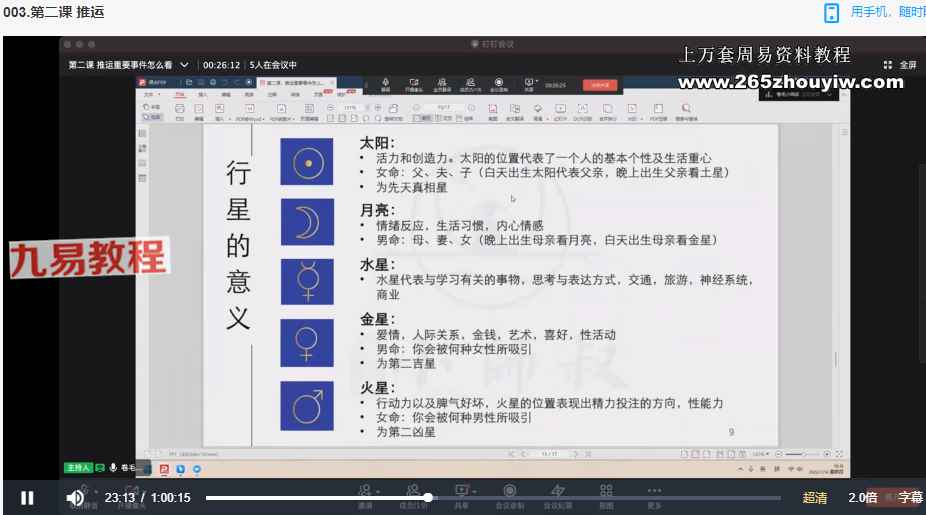The image size is (926, 515).
Task: Pause the video playback
Action: pyautogui.click(x=27, y=498)
